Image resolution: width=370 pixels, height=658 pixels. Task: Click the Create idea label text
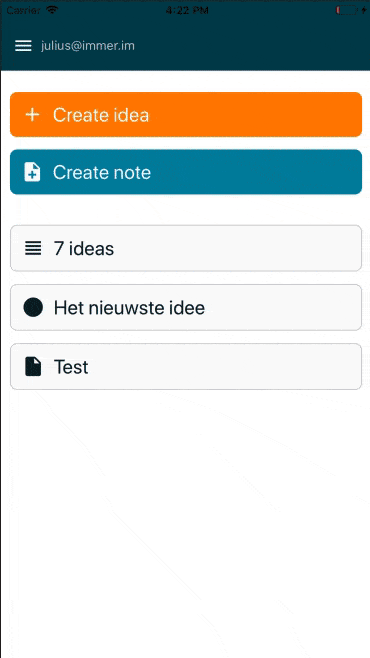click(101, 115)
